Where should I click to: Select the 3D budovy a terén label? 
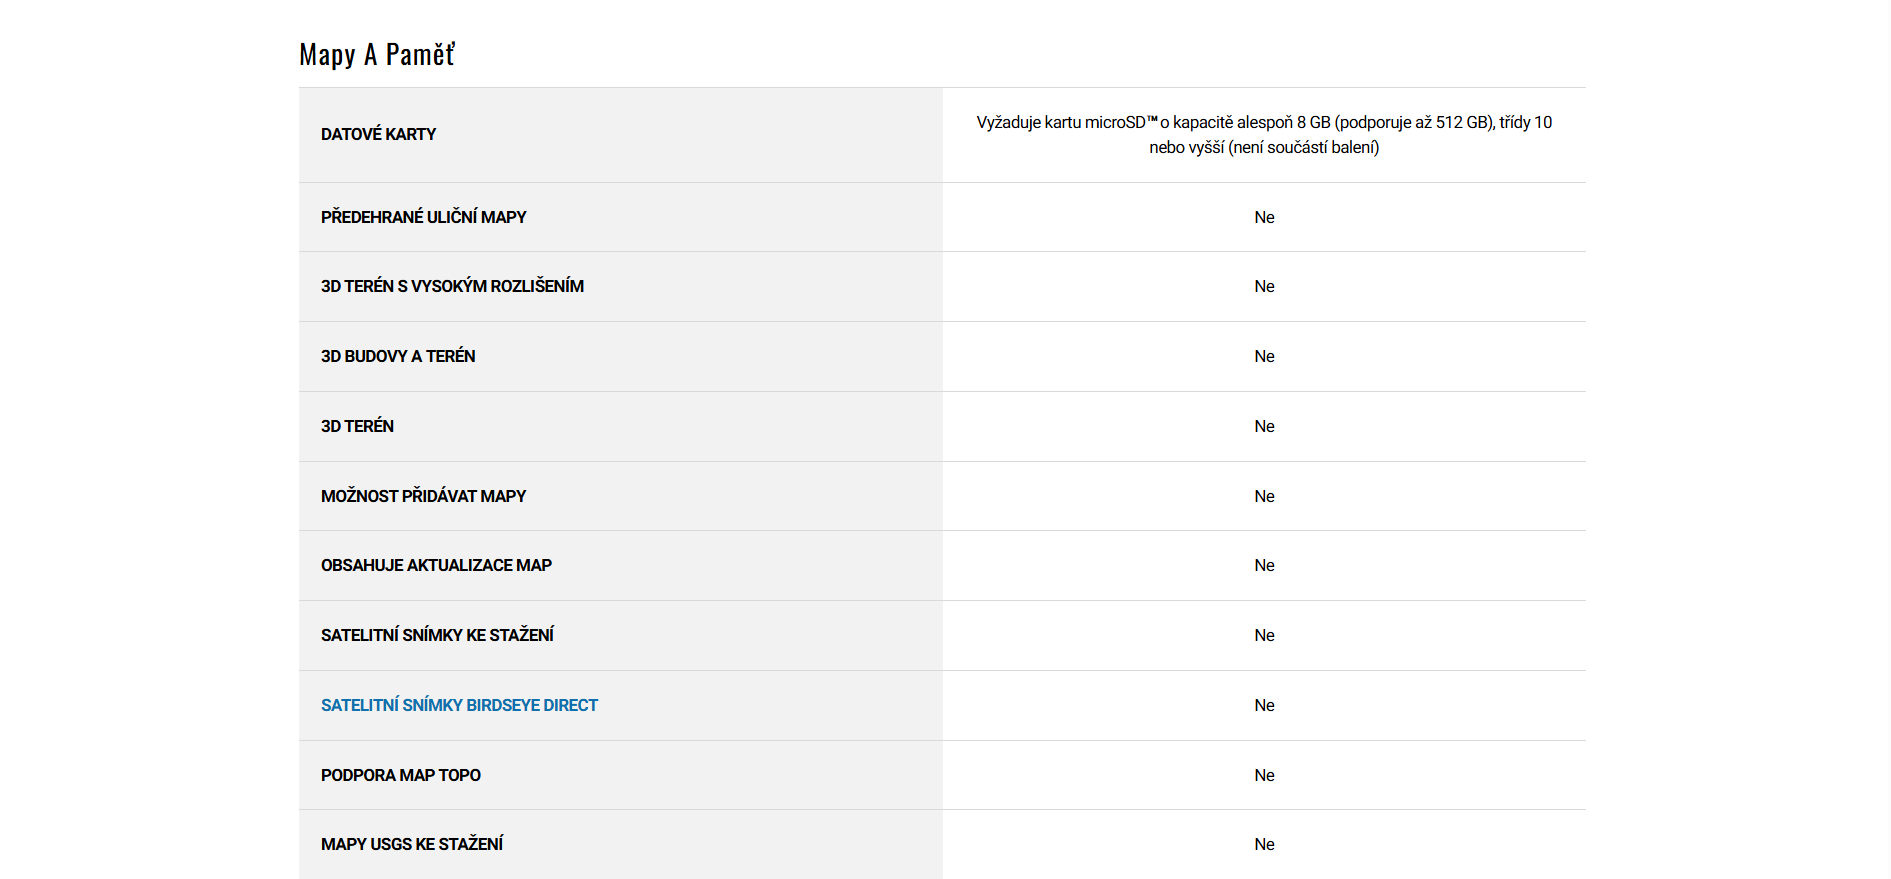coord(398,356)
